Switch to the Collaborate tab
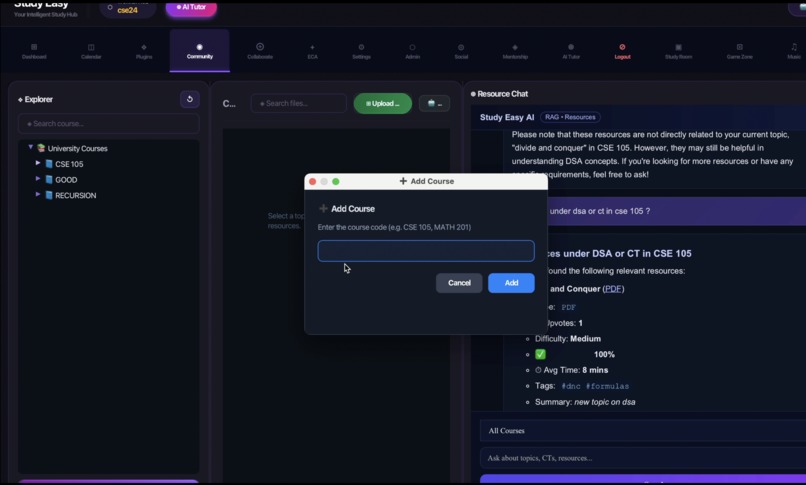The image size is (806, 485). [260, 51]
